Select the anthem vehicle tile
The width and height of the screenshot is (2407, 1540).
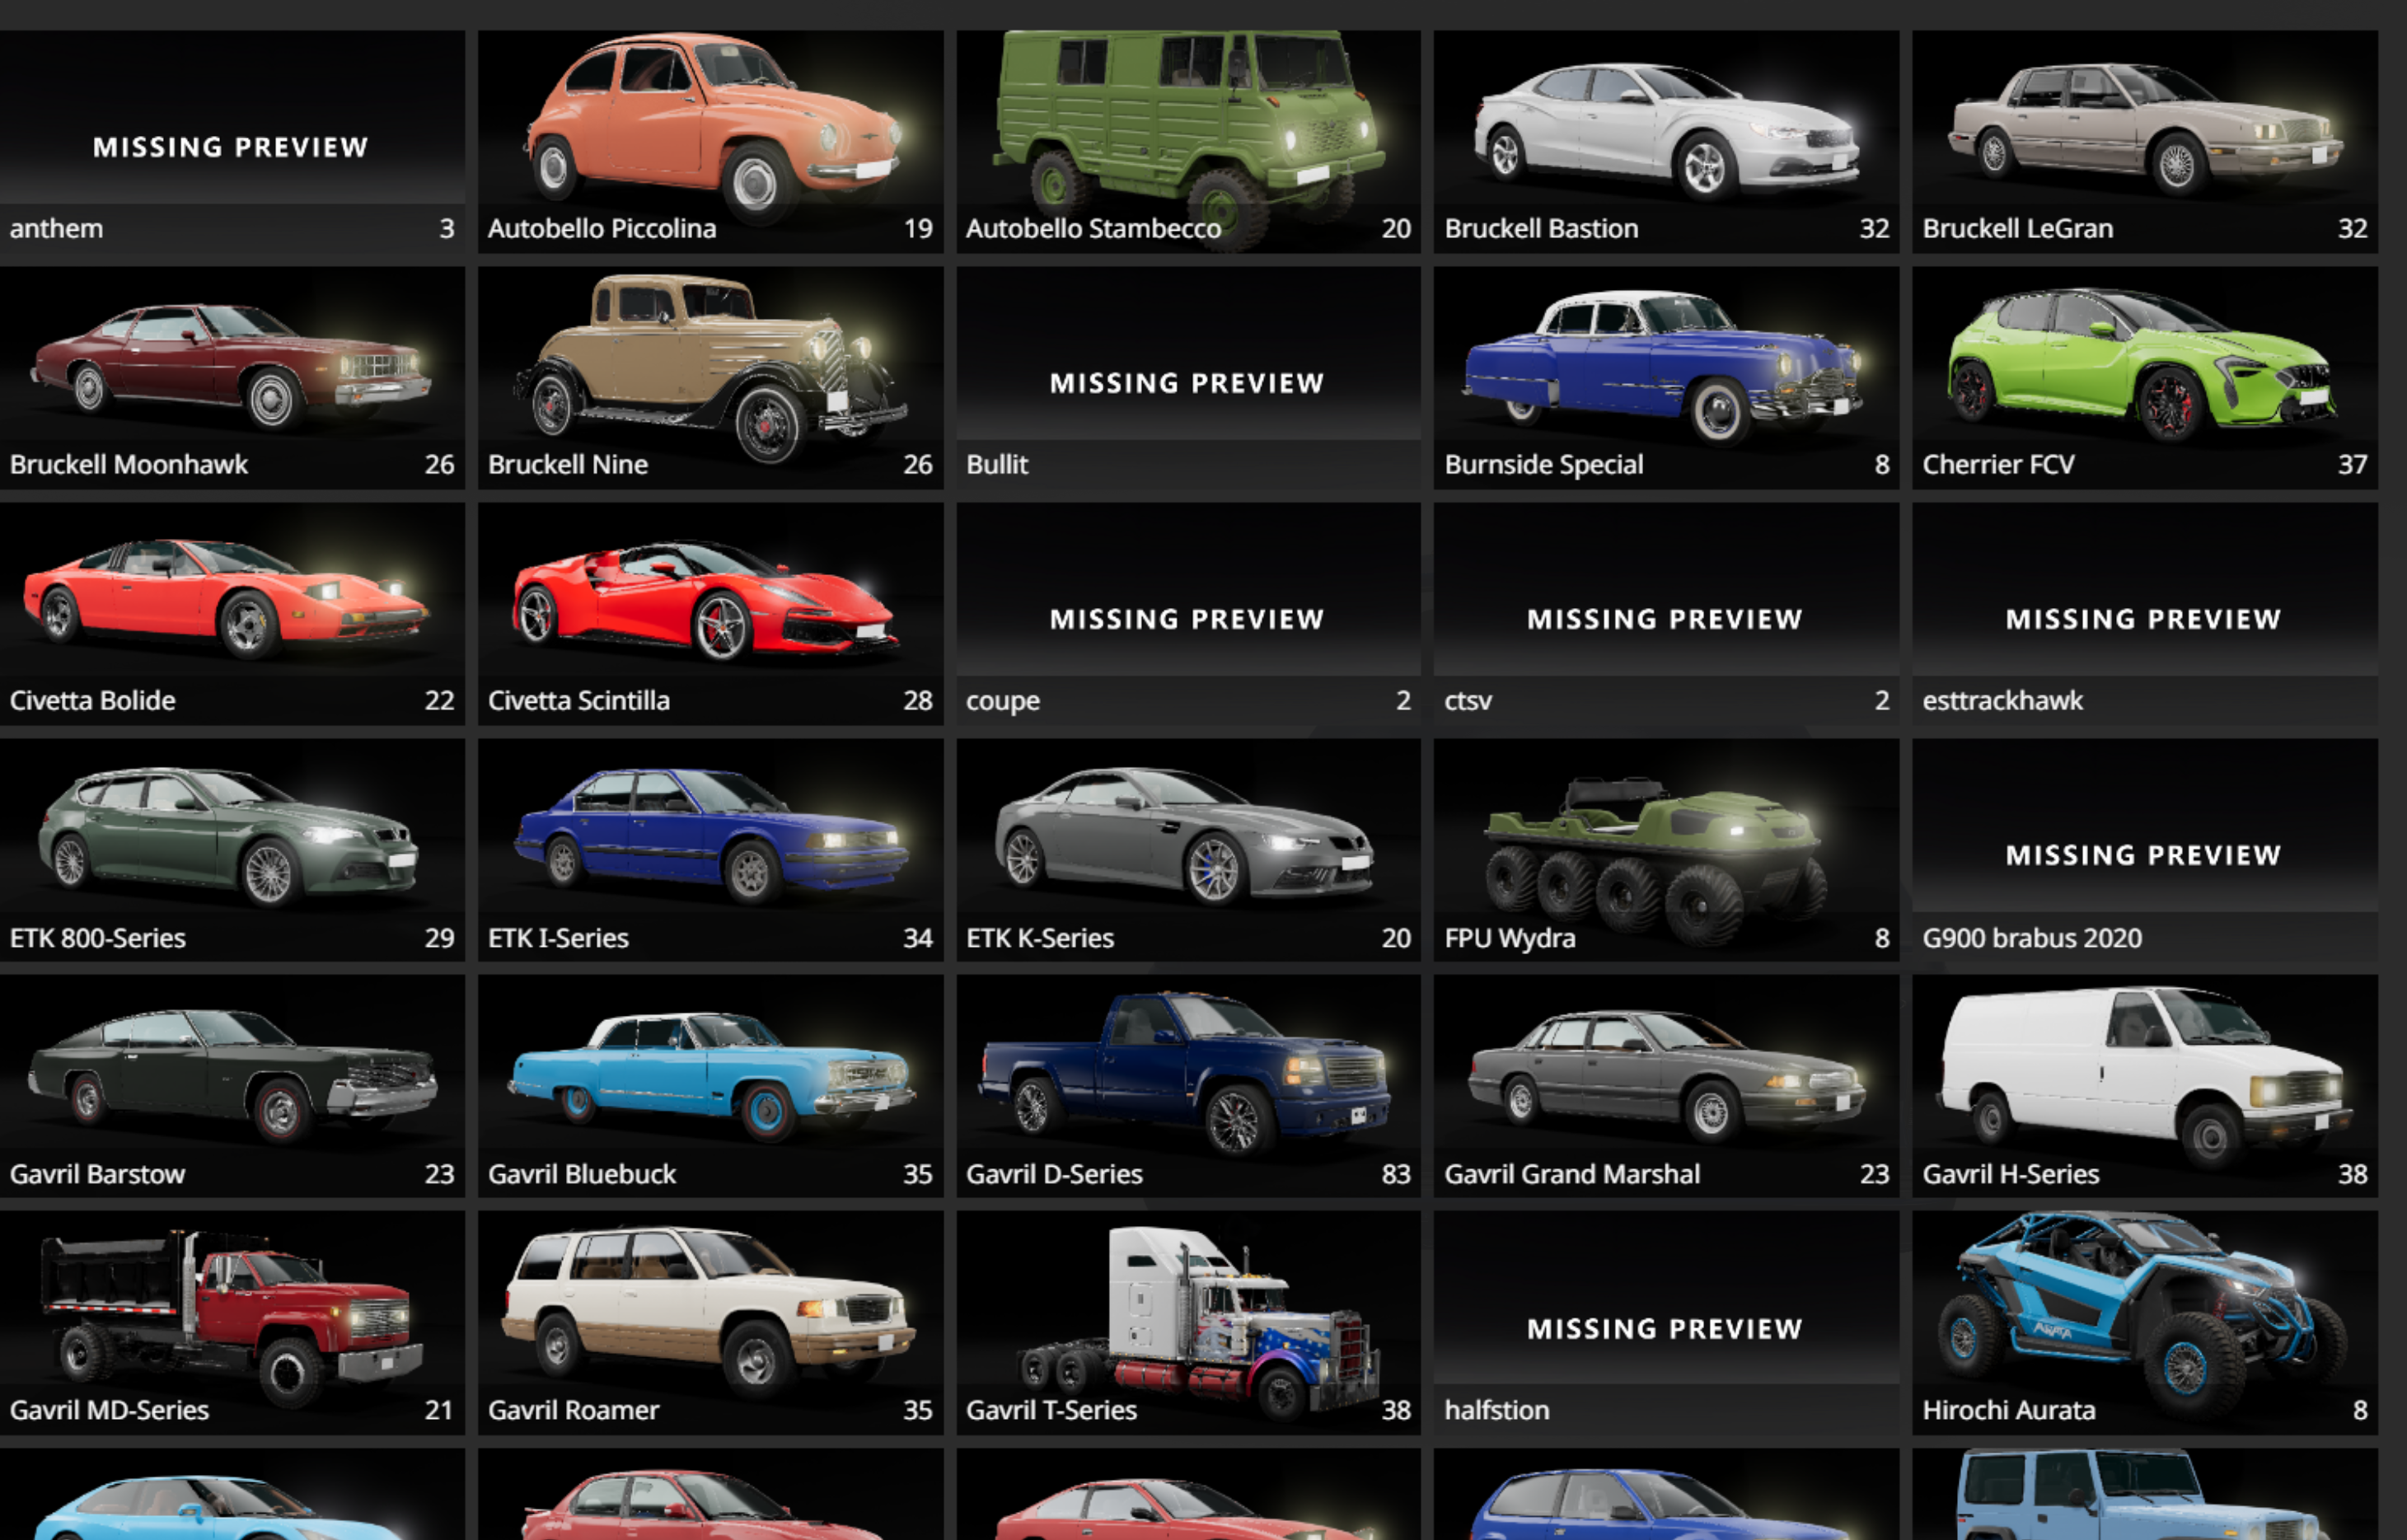(232, 141)
